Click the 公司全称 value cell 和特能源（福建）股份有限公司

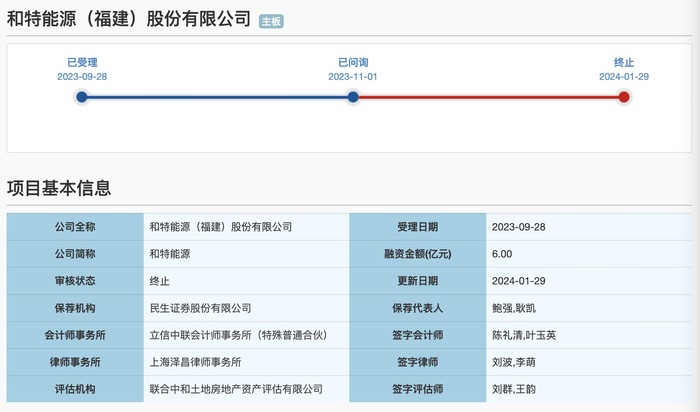(246, 227)
